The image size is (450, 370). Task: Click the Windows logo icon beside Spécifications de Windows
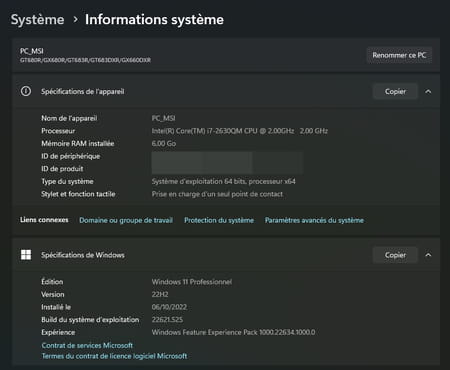pos(26,255)
